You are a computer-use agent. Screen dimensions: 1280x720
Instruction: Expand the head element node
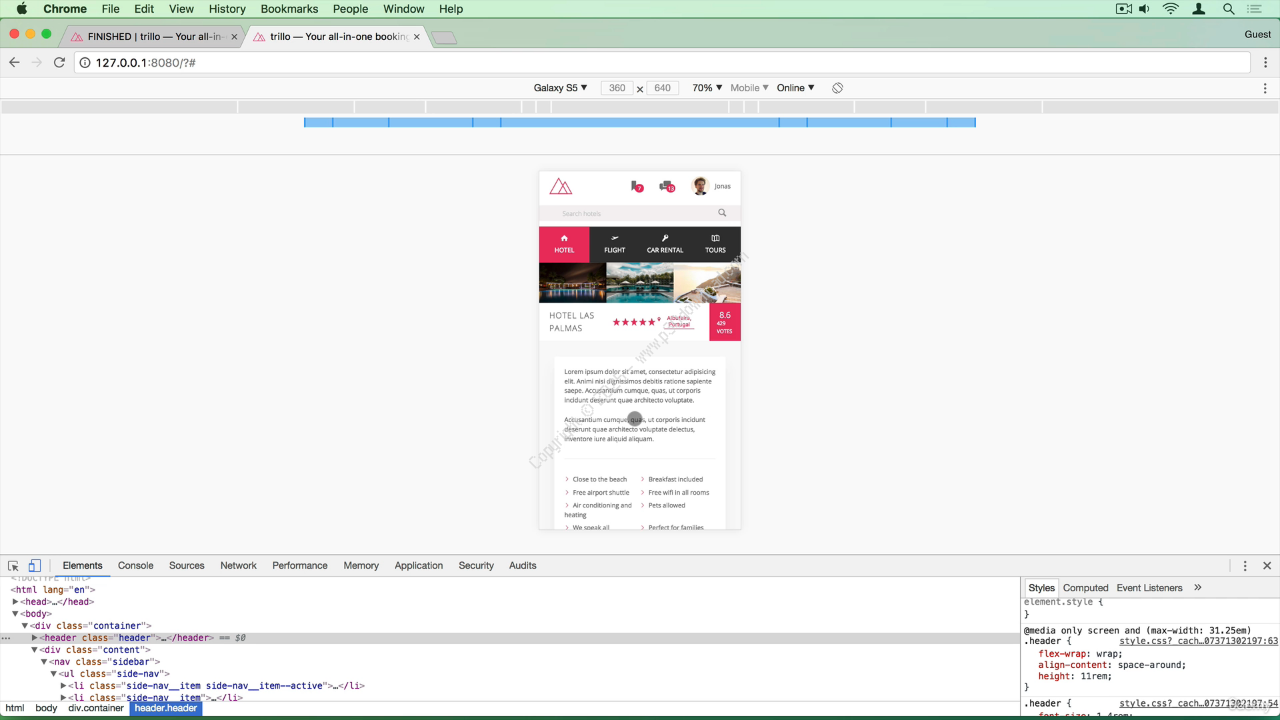(x=15, y=602)
